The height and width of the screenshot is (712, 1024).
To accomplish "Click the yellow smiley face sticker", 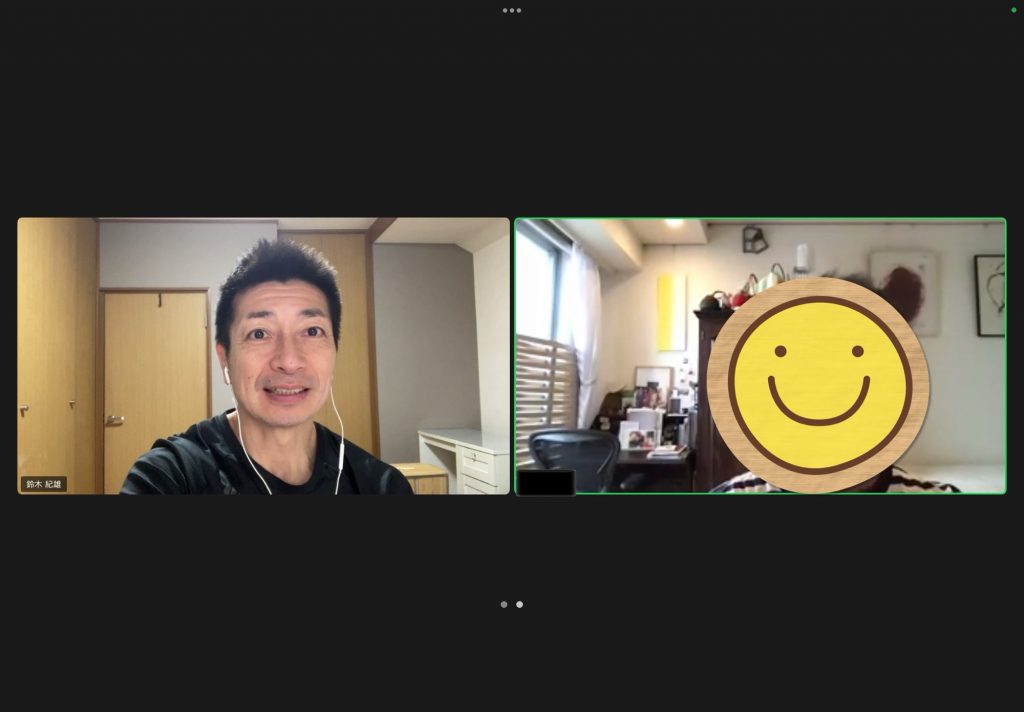I will pos(818,385).
